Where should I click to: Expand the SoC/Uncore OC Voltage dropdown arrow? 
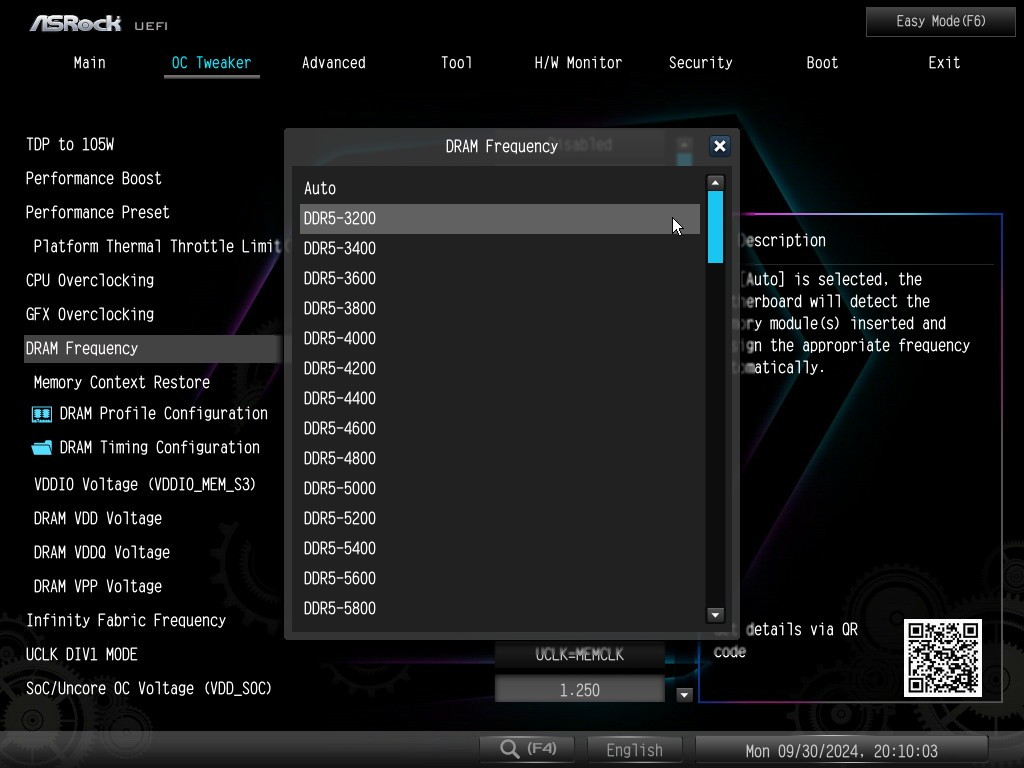[x=685, y=694]
